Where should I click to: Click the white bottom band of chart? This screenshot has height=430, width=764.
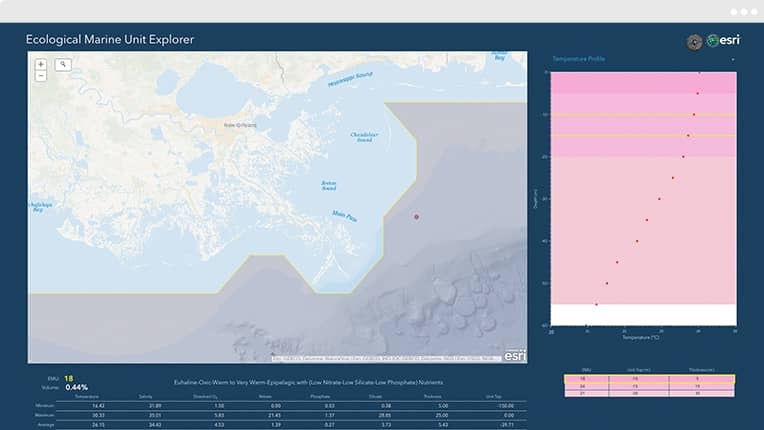pos(643,314)
